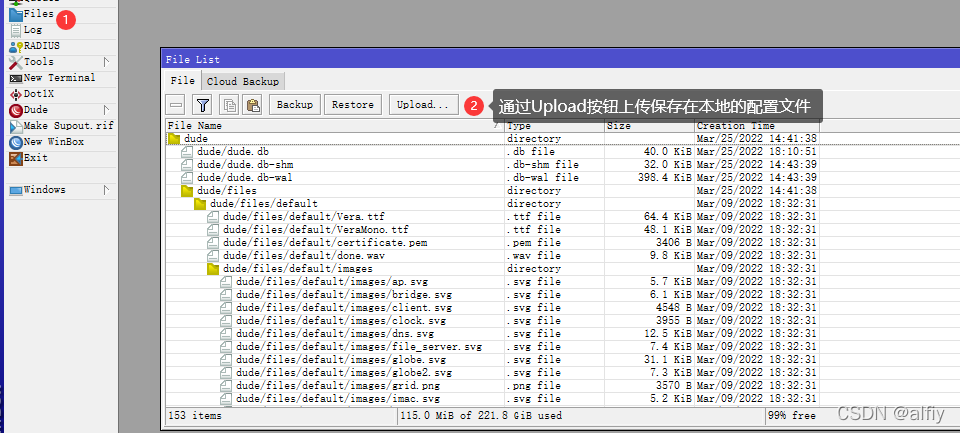960x433 pixels.
Task: Select file dude/files/default/Vera.ttf
Action: click(492, 216)
